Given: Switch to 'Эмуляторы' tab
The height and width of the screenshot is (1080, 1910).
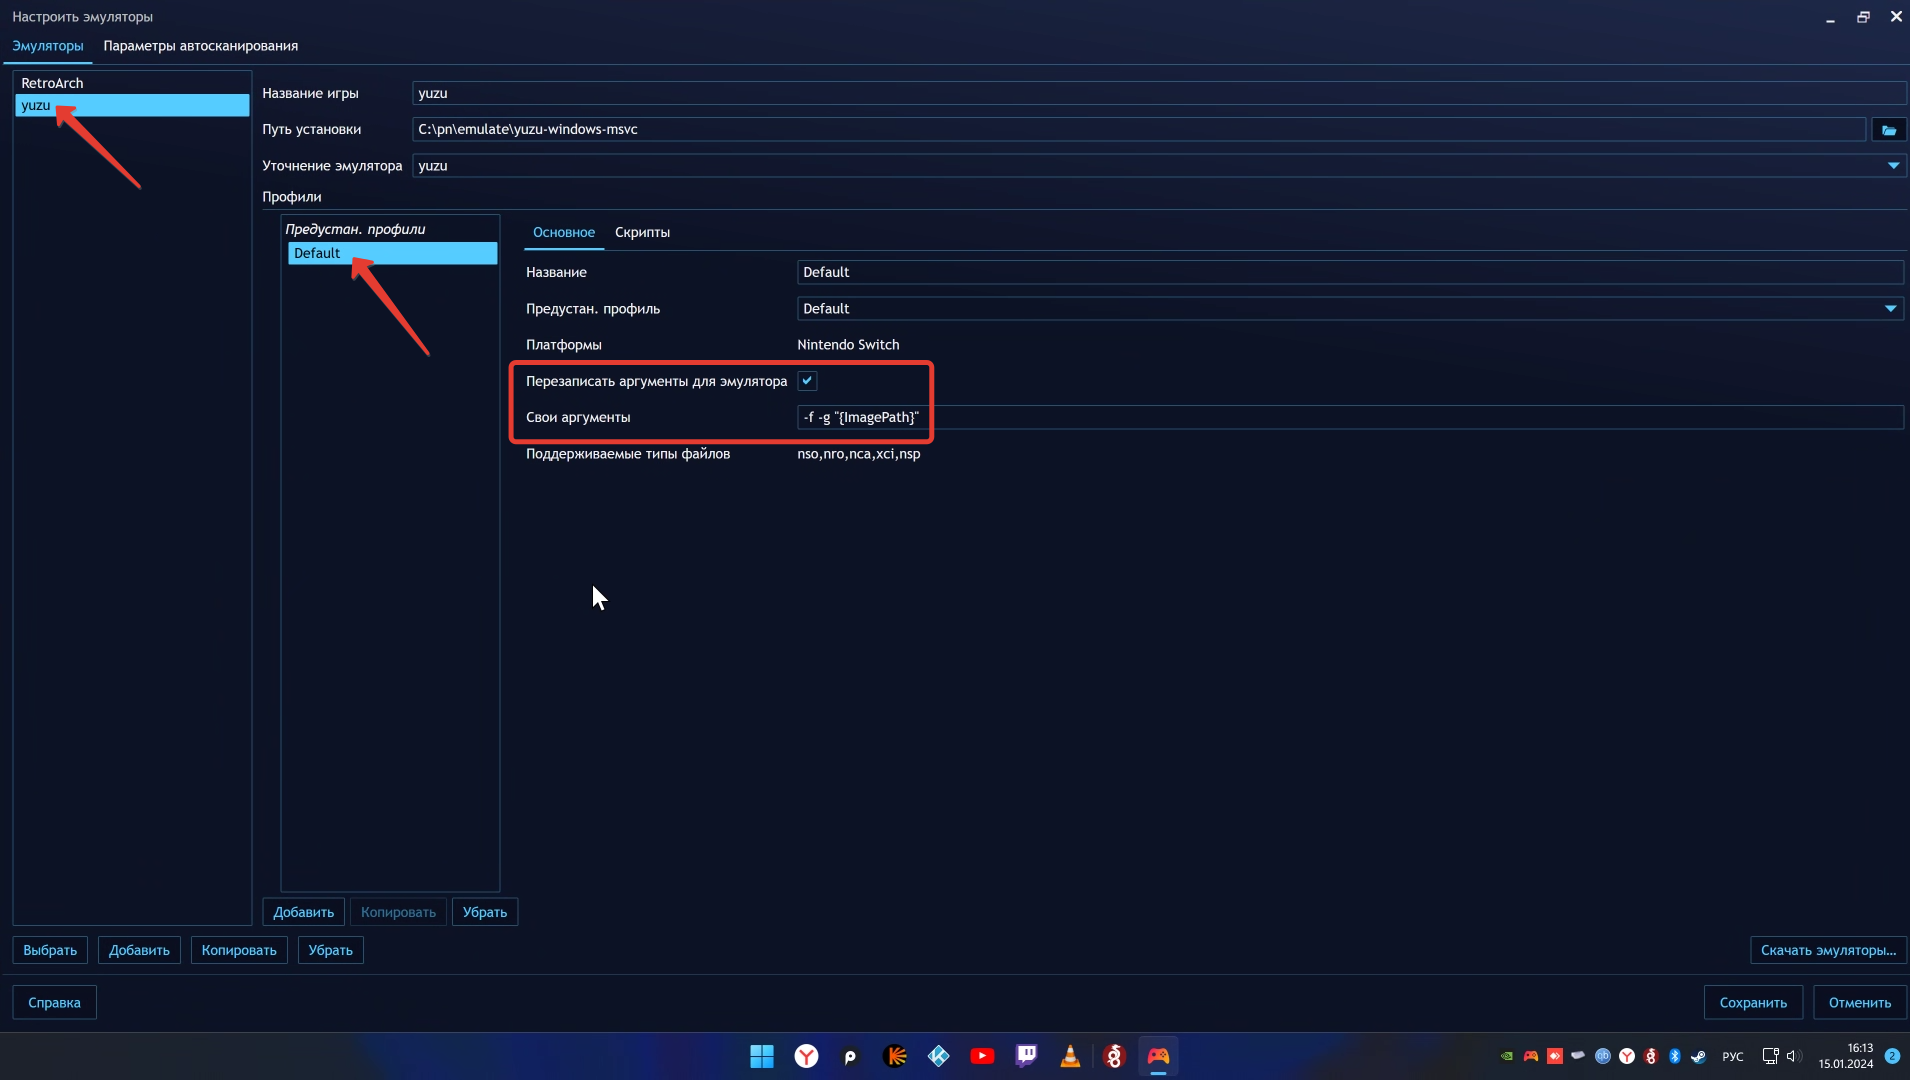Looking at the screenshot, I should click(48, 46).
